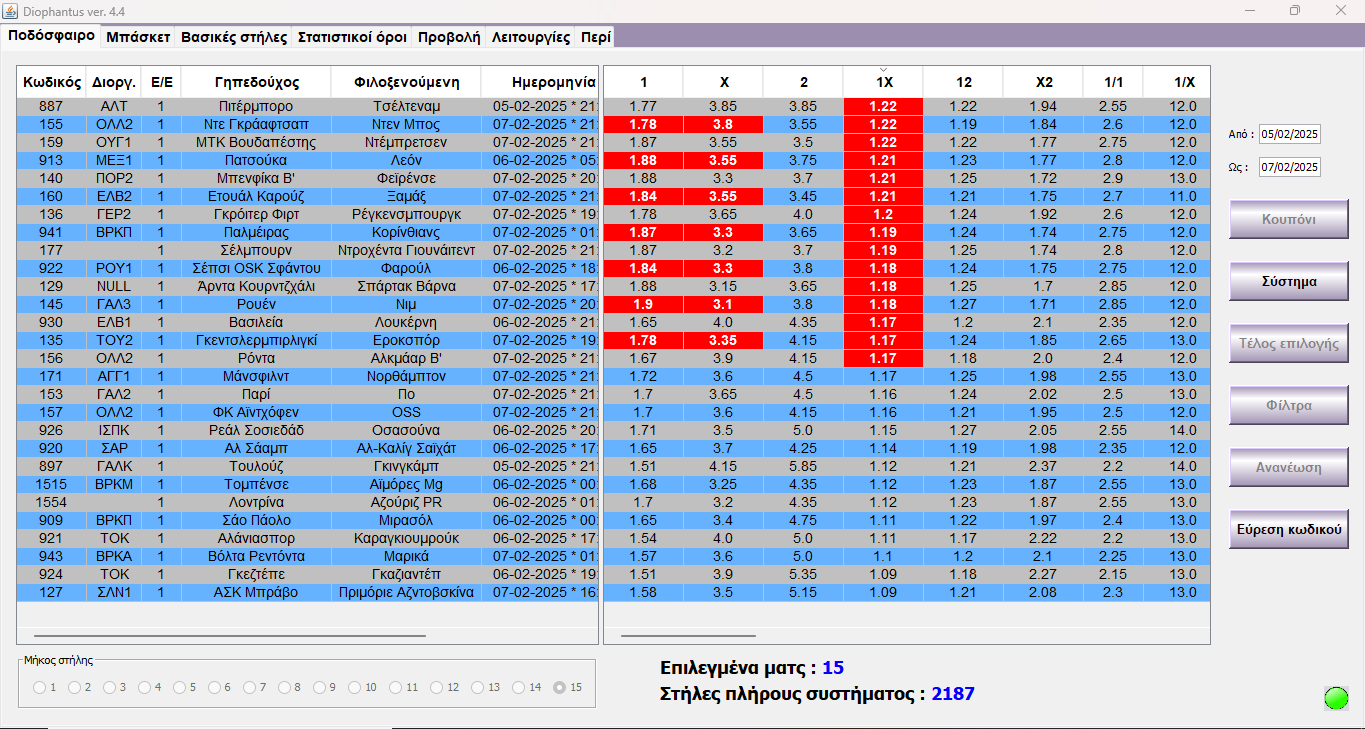The width and height of the screenshot is (1365, 729).
Task: Select the Πατσούκα home team cell
Action: coord(256,160)
